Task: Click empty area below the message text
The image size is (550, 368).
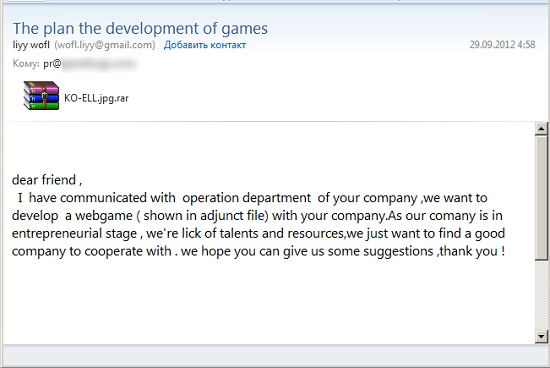Action: coord(267,302)
